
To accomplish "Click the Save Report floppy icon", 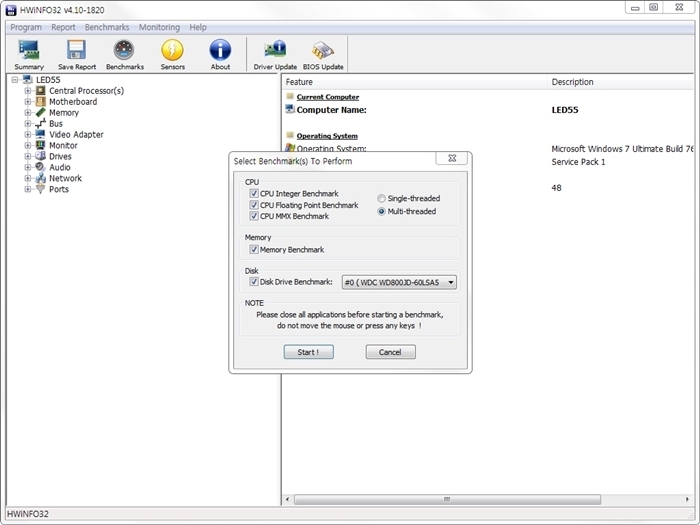I will [77, 50].
